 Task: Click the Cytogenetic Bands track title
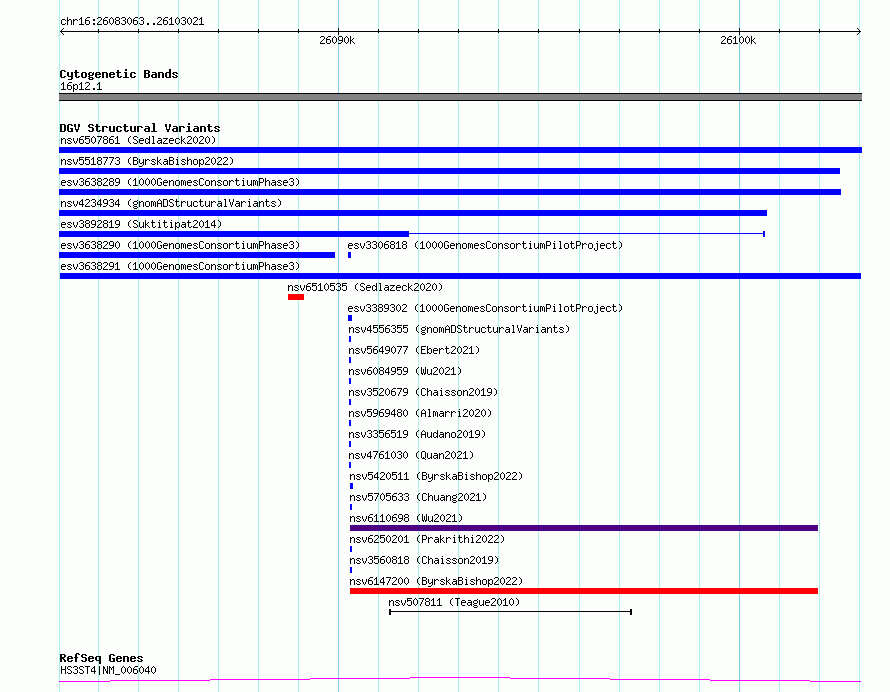click(119, 74)
